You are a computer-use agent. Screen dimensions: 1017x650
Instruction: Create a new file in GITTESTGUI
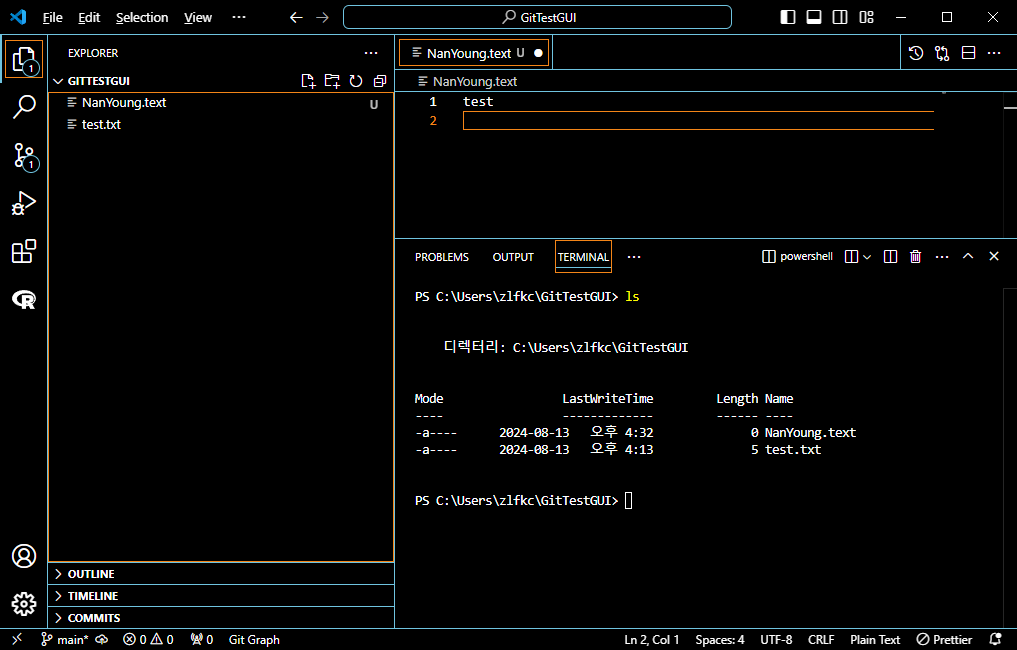(308, 81)
